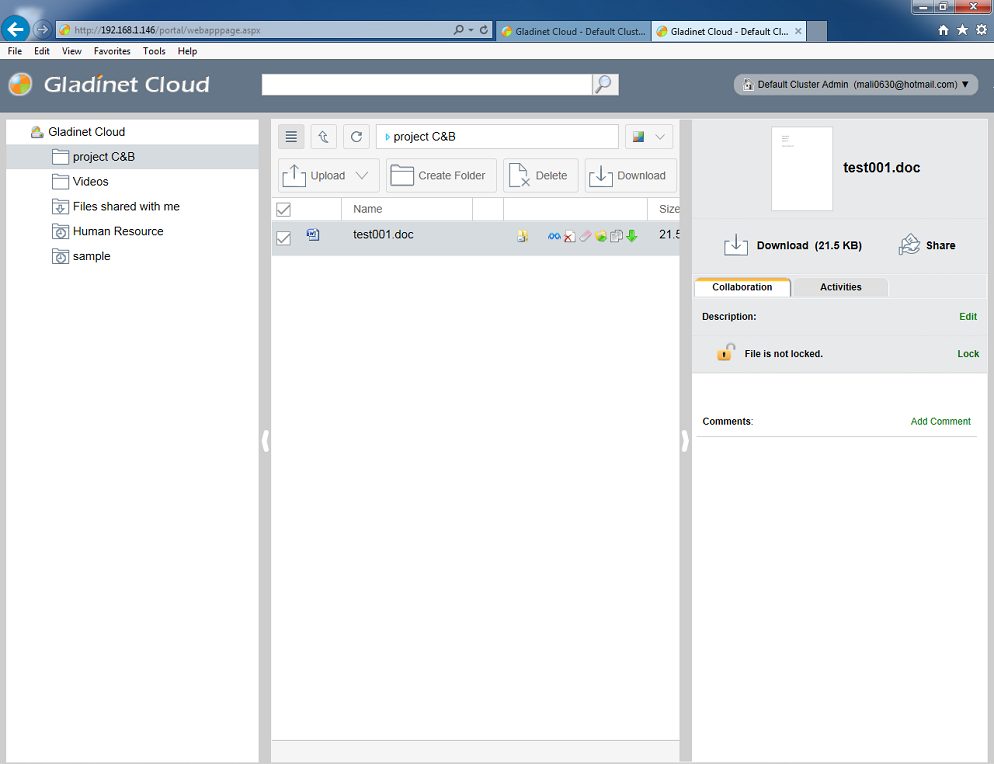Click the search magnifier button
The image size is (994, 764).
point(605,84)
